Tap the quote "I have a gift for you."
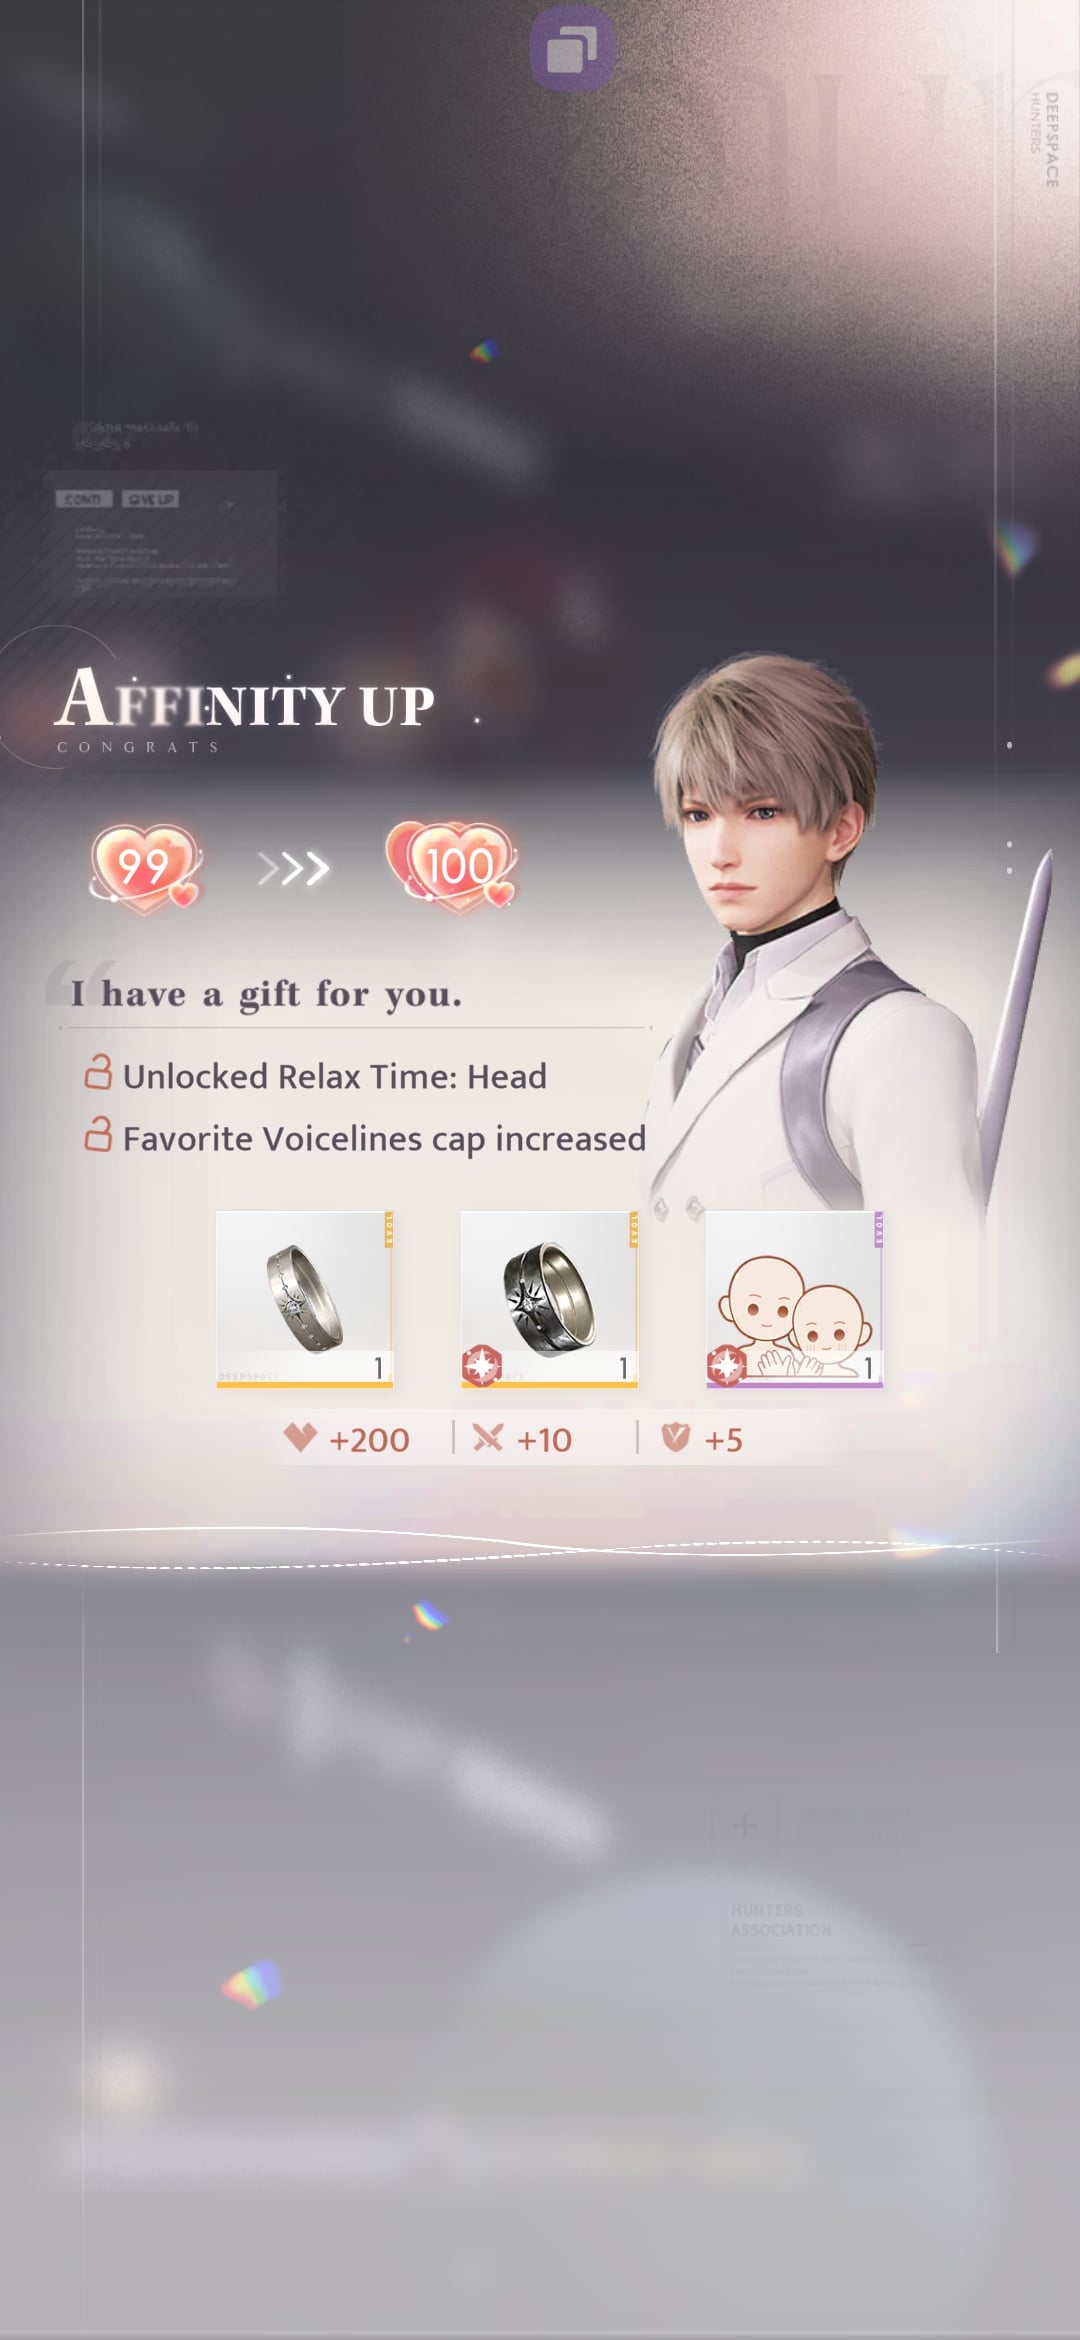This screenshot has width=1080, height=2340. click(266, 994)
